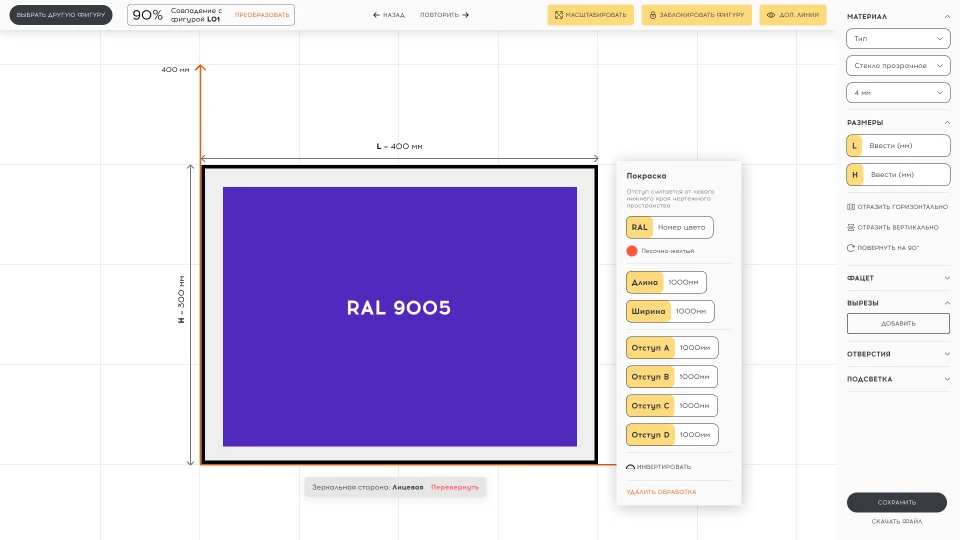Open the Тип material dropdown
The height and width of the screenshot is (540, 960).
pos(898,39)
